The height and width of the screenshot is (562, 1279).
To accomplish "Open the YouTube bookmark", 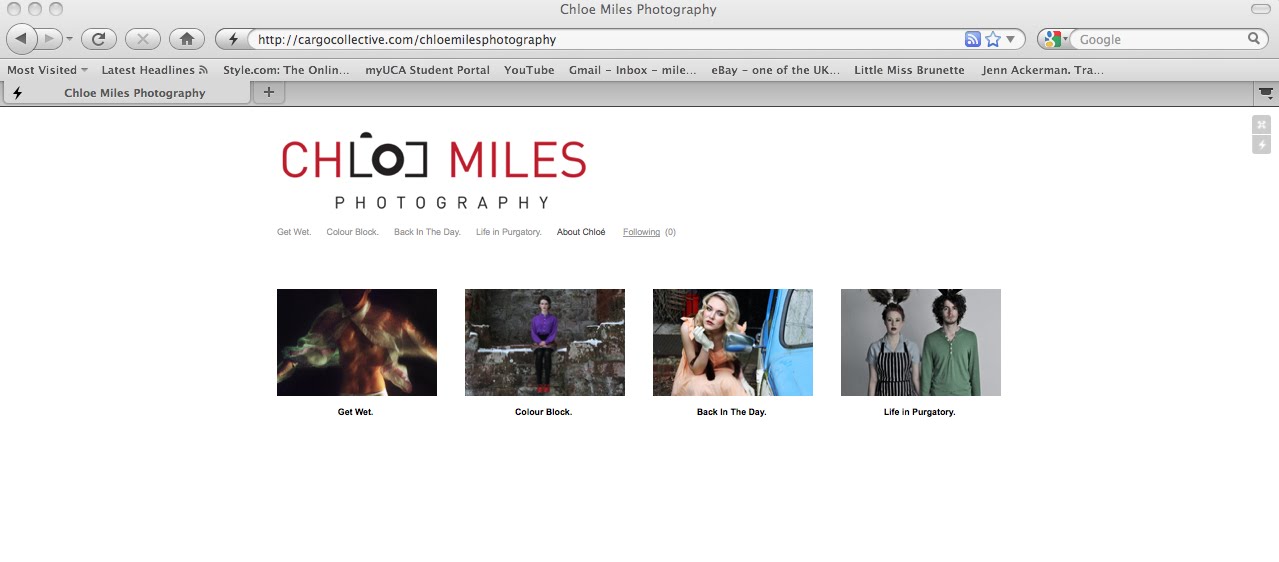I will pyautogui.click(x=529, y=70).
